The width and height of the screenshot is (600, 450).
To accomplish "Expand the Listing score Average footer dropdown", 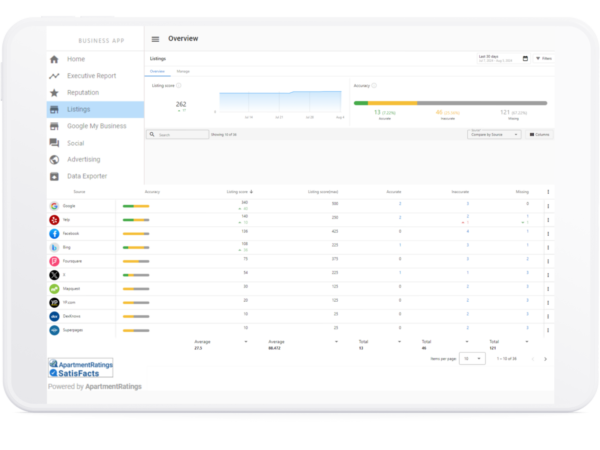I will 246,341.
